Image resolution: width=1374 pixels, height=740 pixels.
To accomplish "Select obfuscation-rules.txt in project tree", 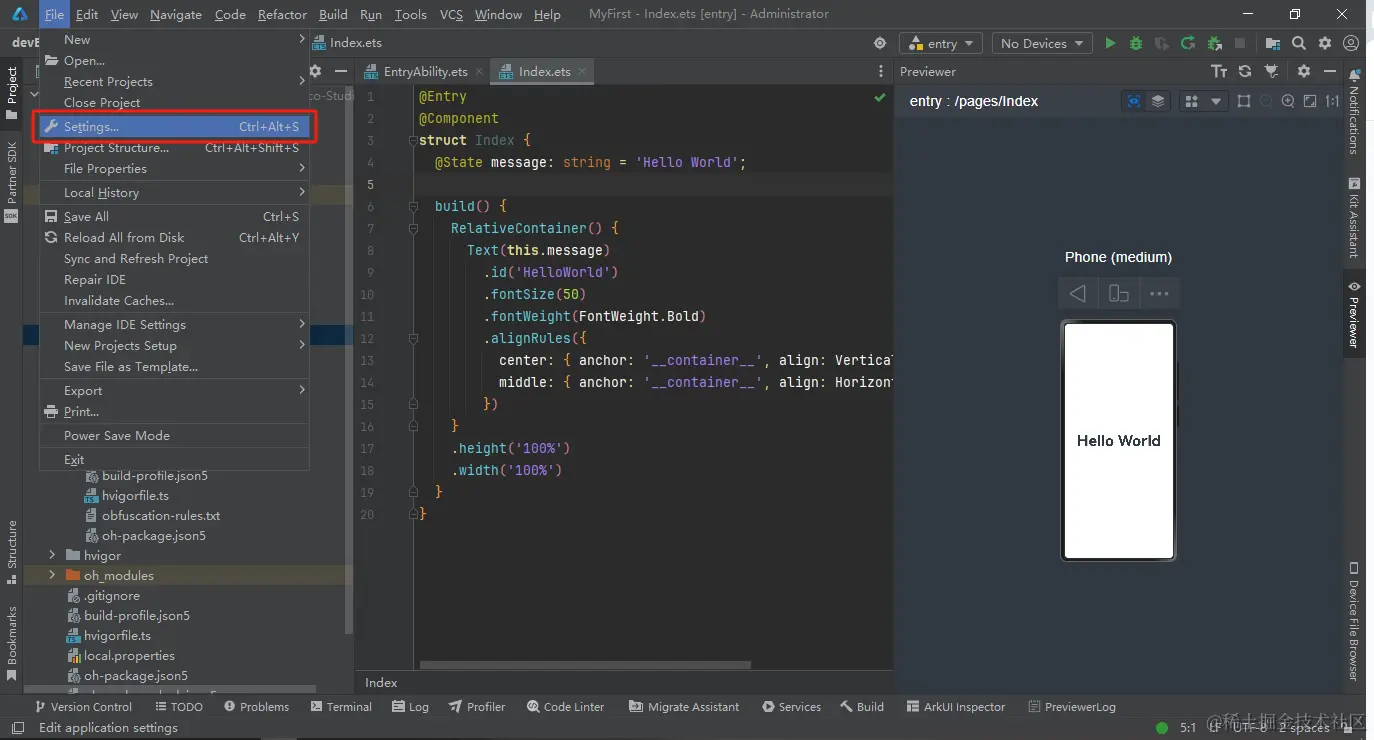I will 160,516.
